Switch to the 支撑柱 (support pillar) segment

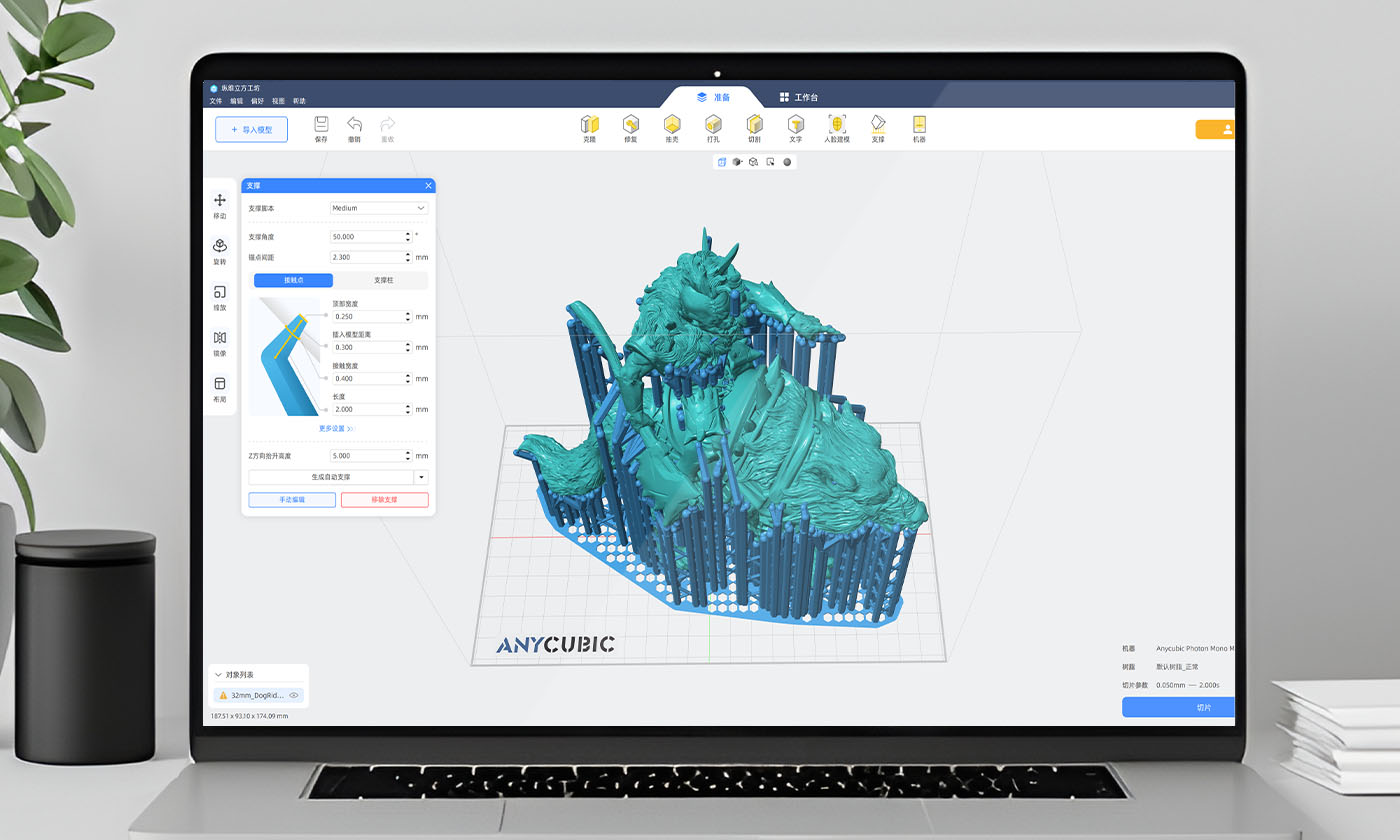385,280
